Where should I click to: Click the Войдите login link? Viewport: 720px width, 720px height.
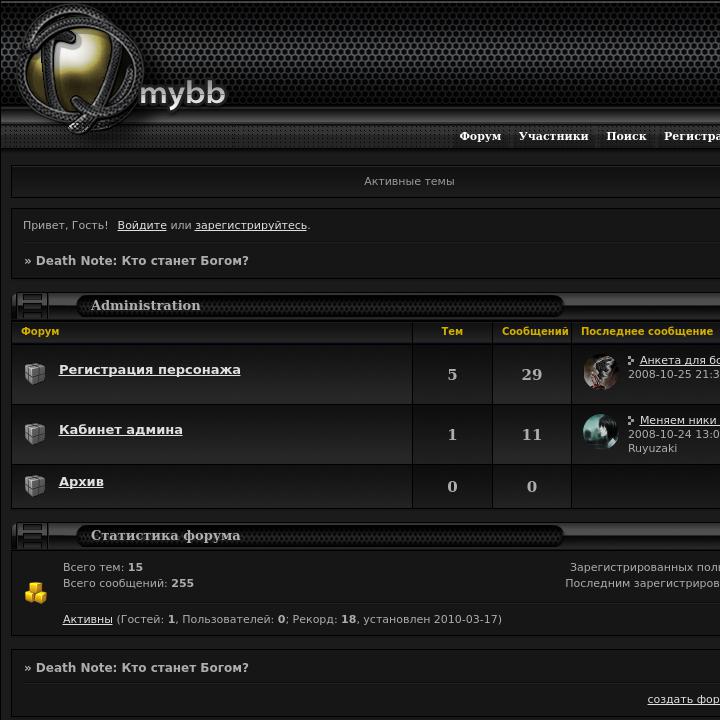tap(142, 225)
